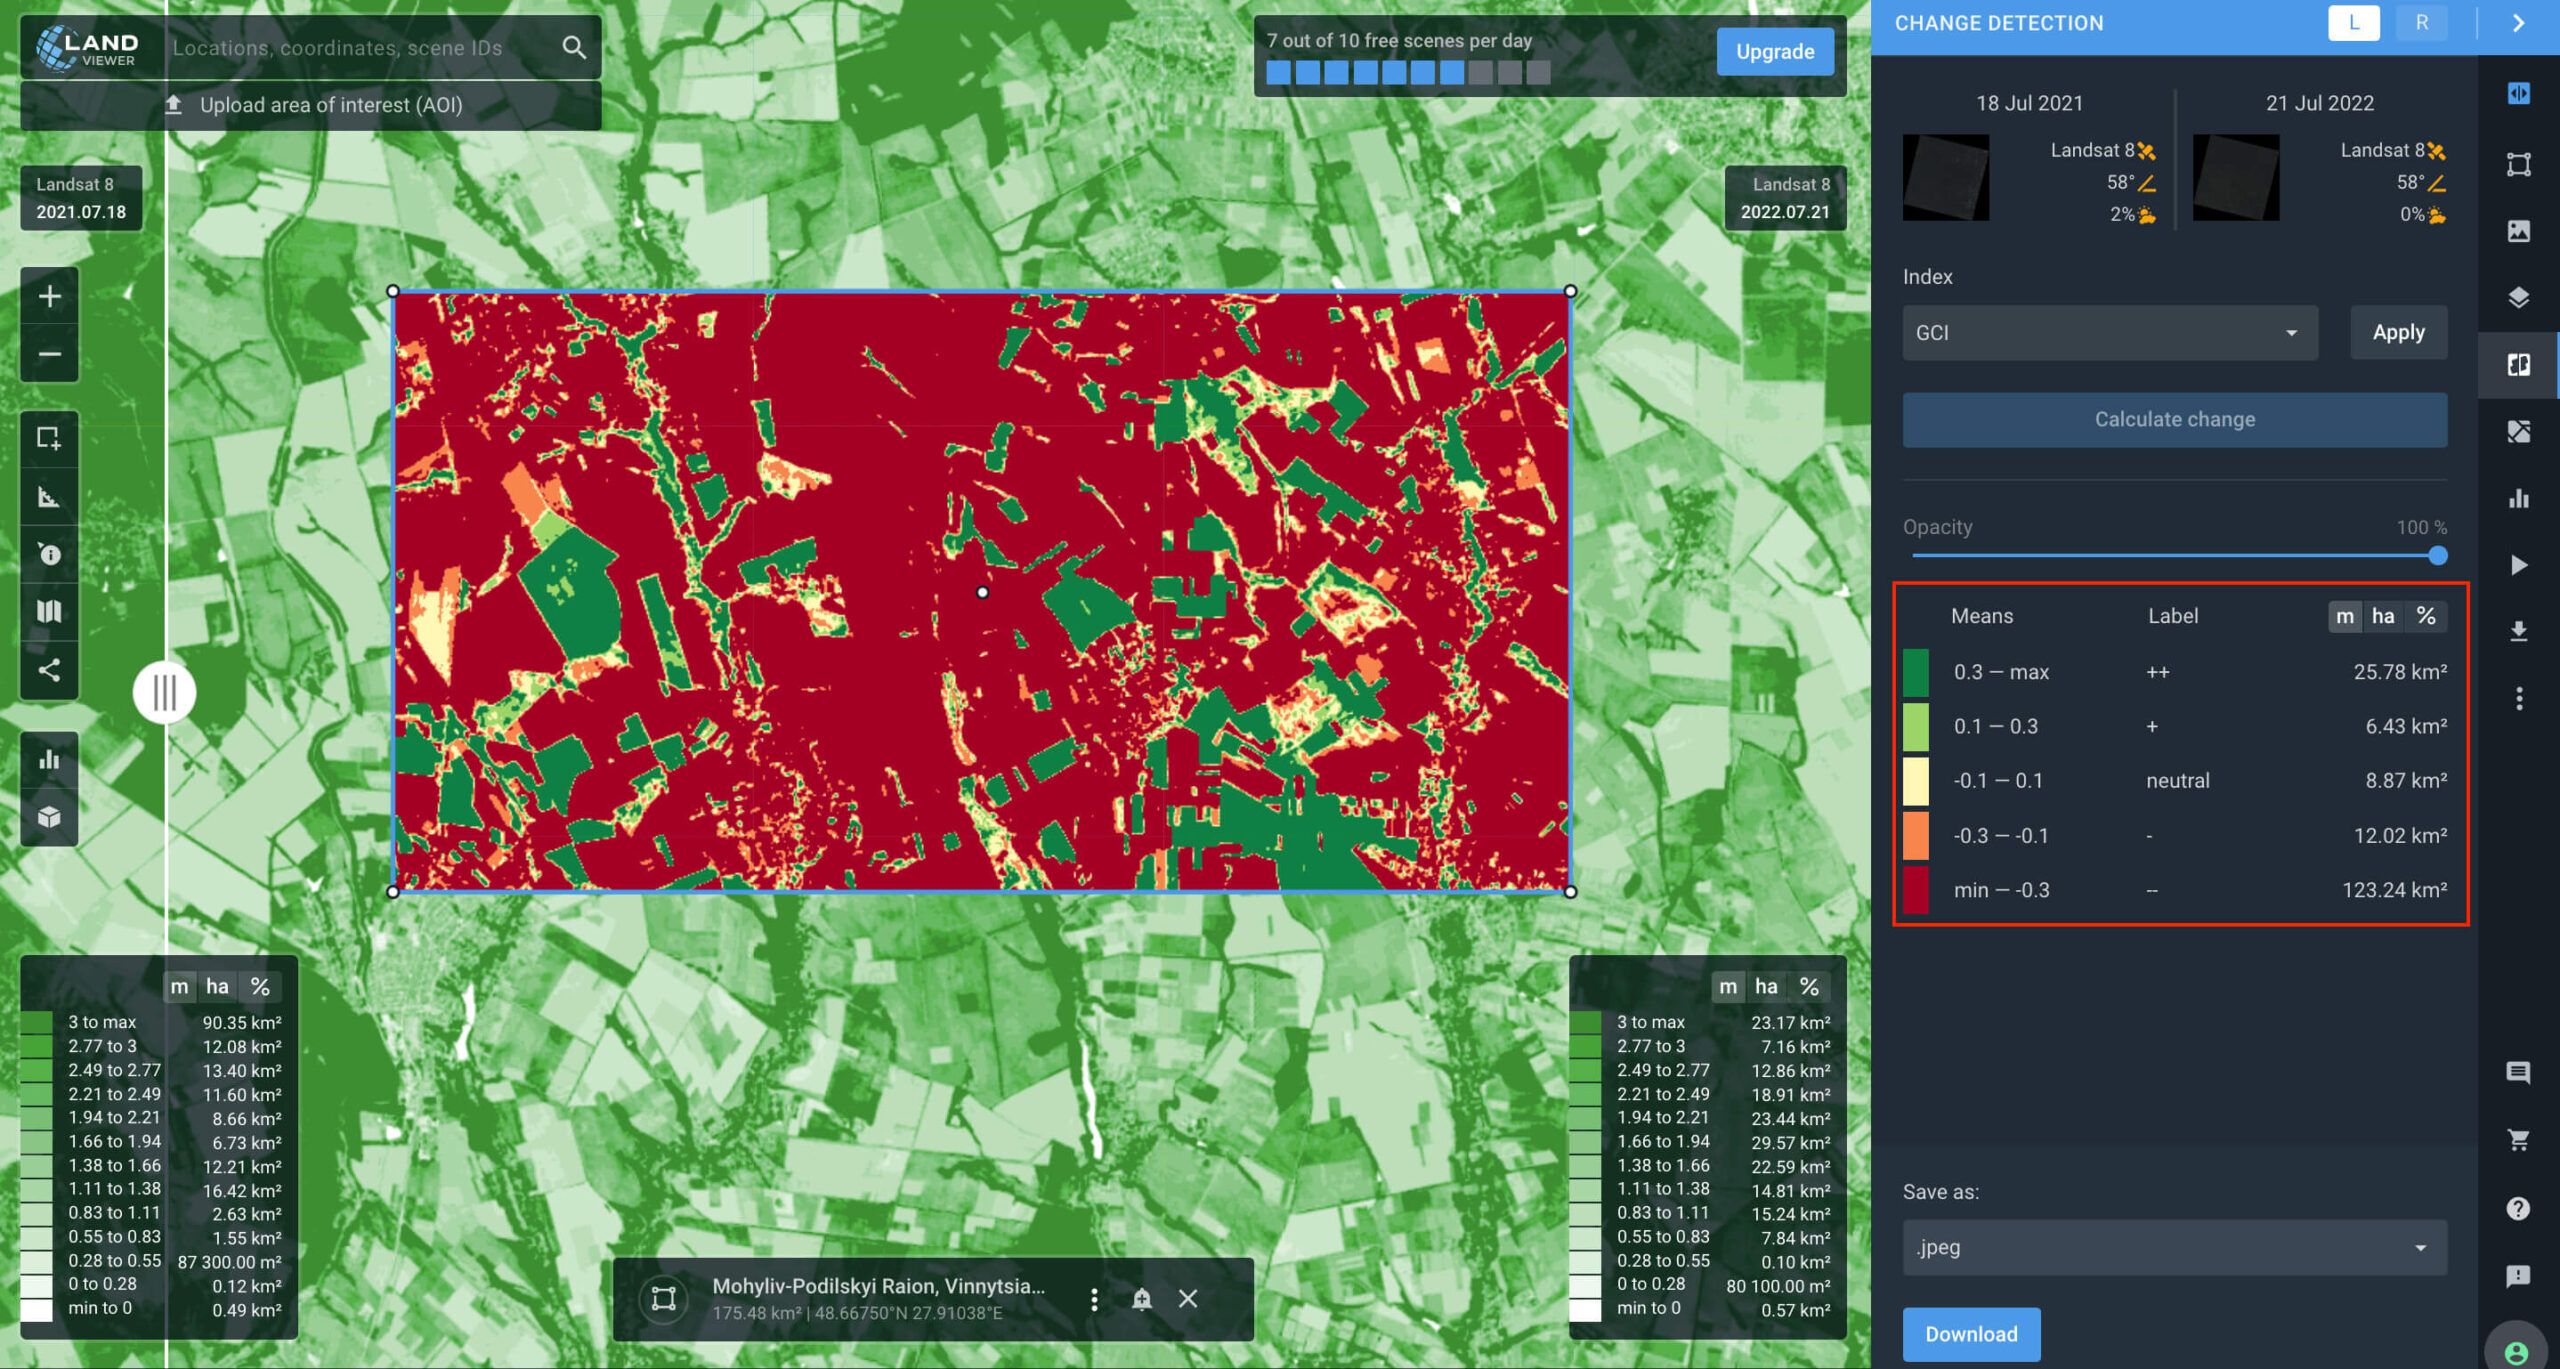Set right legend units to m

1728,987
